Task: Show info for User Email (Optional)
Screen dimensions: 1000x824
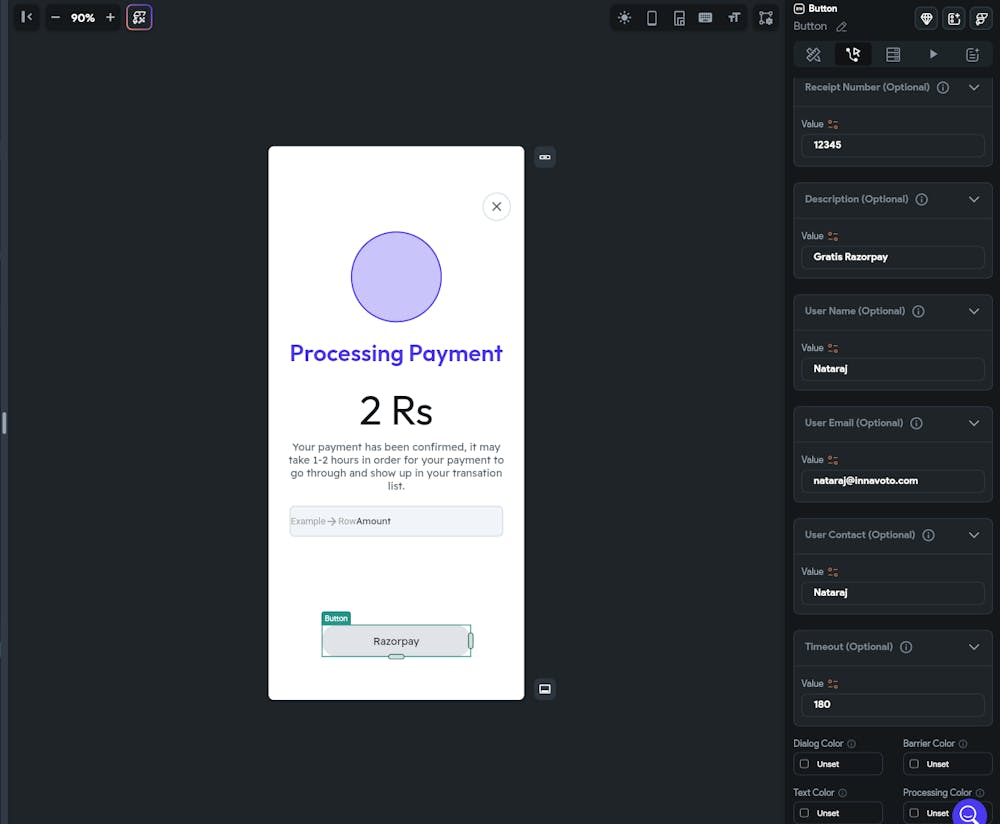Action: pos(916,423)
